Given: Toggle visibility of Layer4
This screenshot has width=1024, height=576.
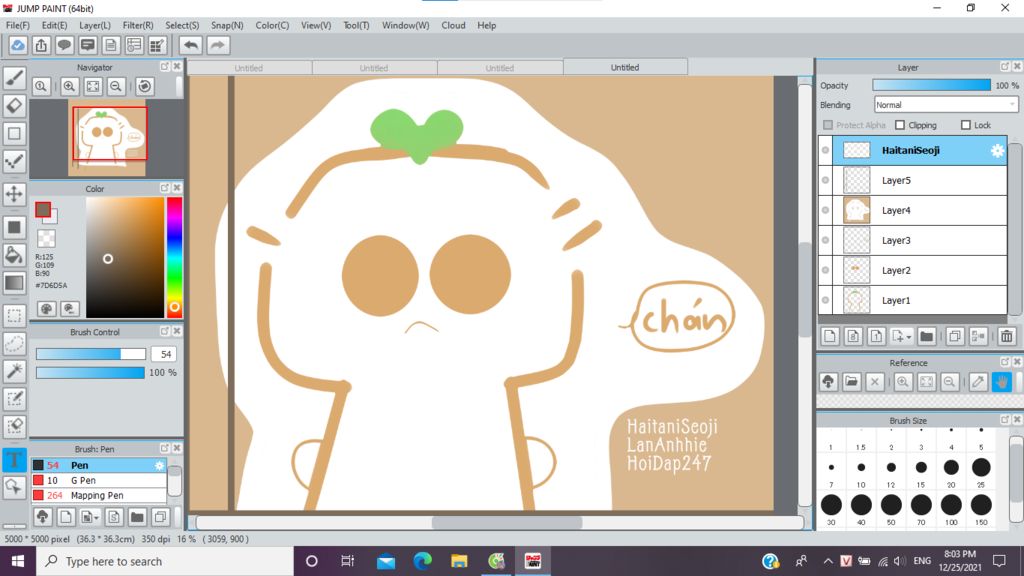Looking at the screenshot, I should tap(825, 210).
